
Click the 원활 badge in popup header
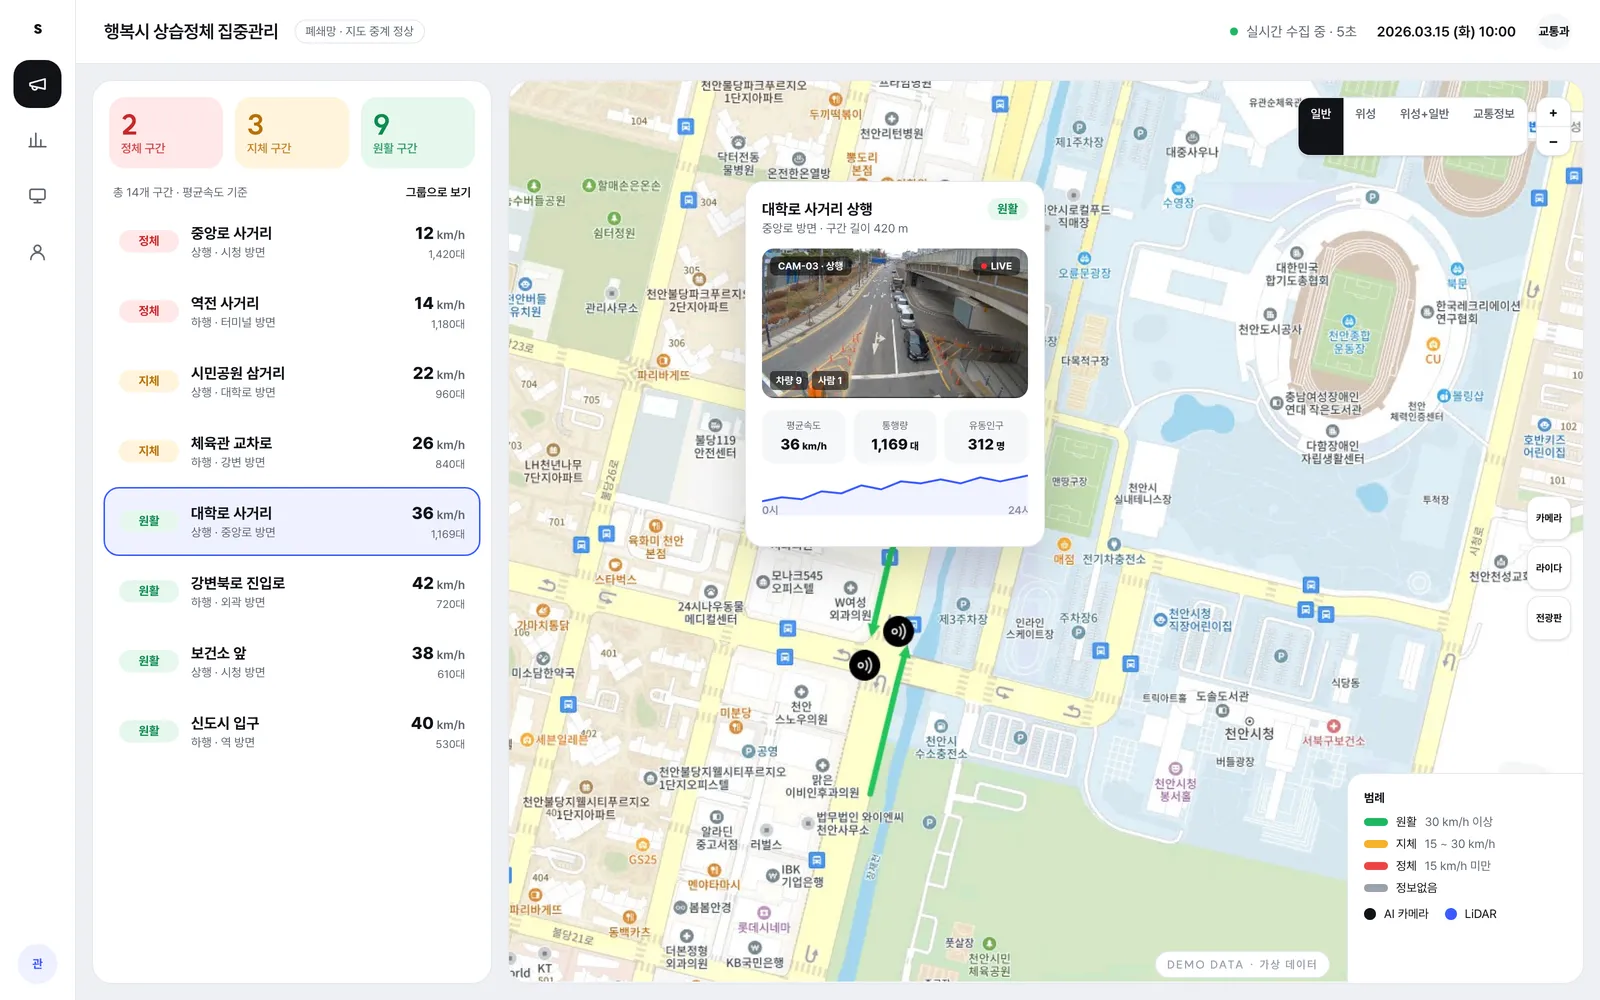click(1008, 209)
